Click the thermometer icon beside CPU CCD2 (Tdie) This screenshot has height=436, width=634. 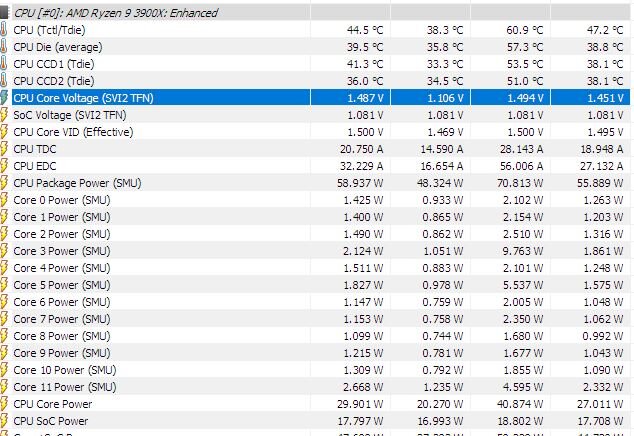pos(3,81)
